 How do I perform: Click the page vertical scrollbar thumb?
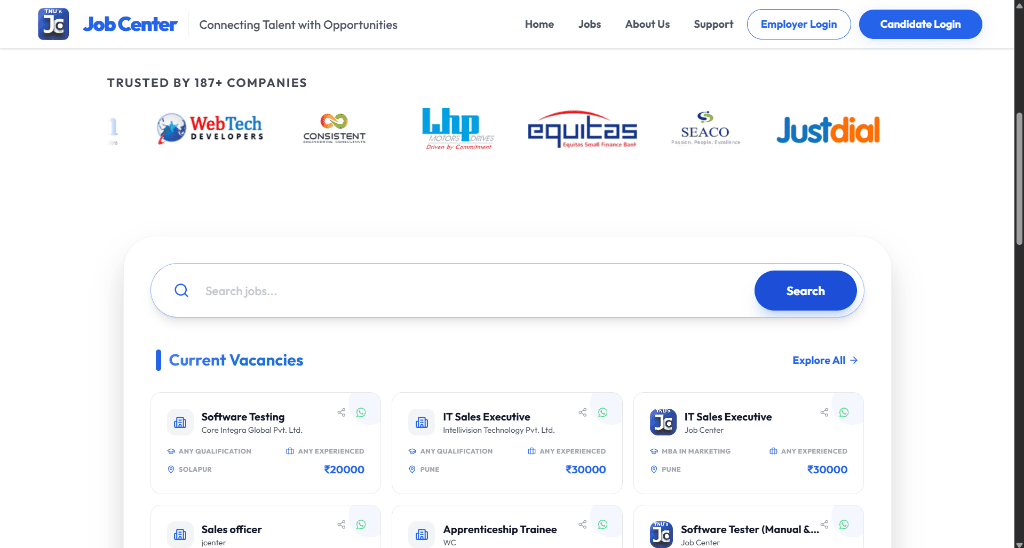coord(1019,178)
